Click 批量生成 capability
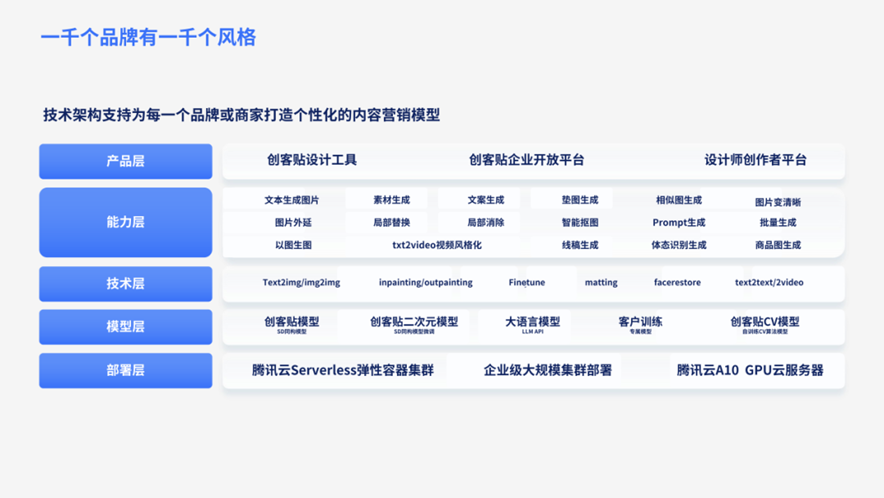This screenshot has height=498, width=884. click(x=778, y=223)
